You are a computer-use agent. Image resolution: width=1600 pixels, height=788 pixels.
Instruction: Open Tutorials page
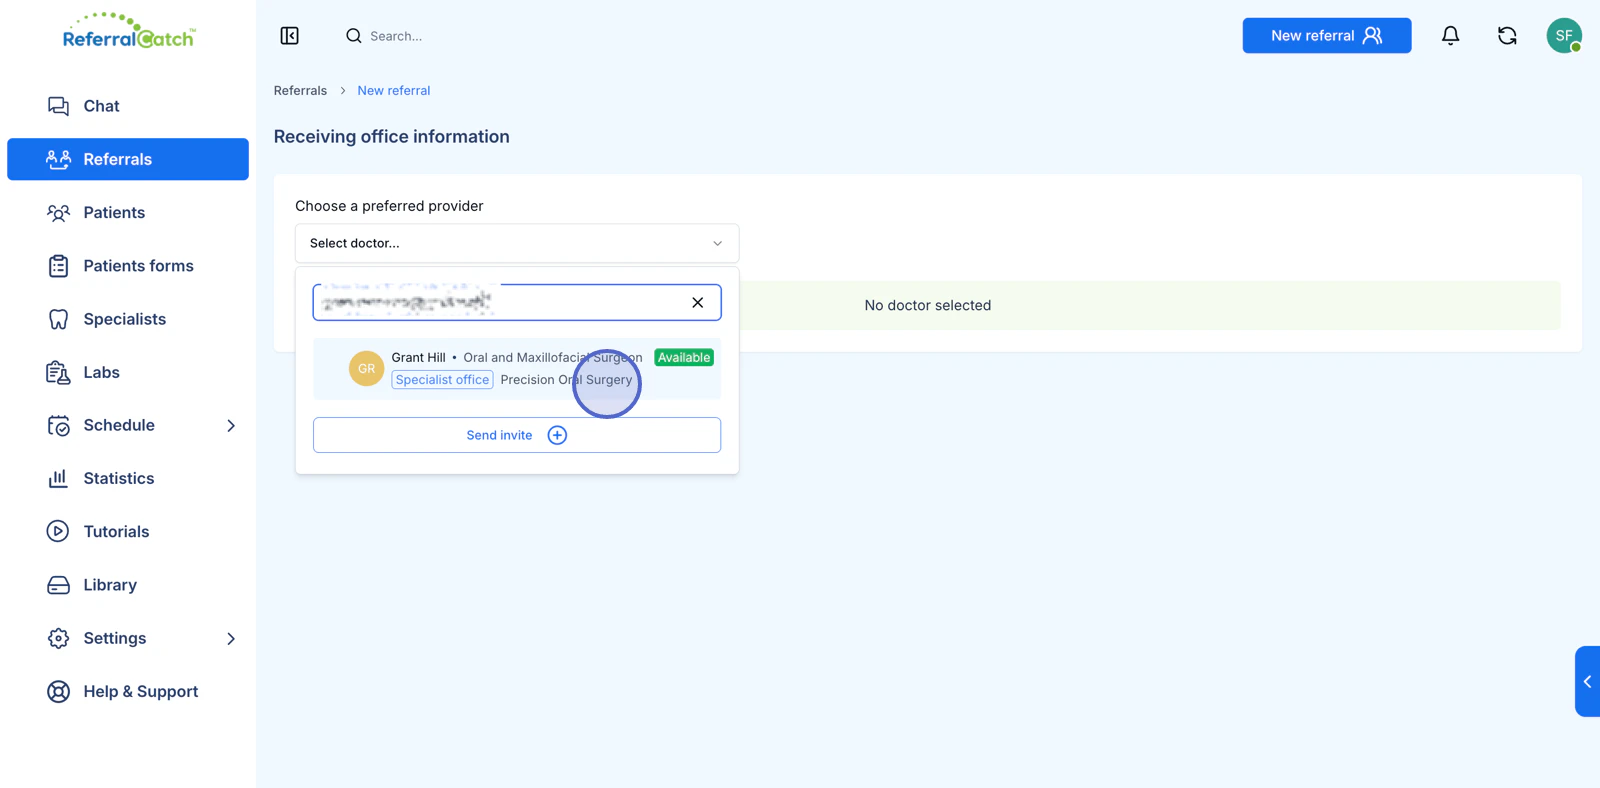tap(127, 531)
